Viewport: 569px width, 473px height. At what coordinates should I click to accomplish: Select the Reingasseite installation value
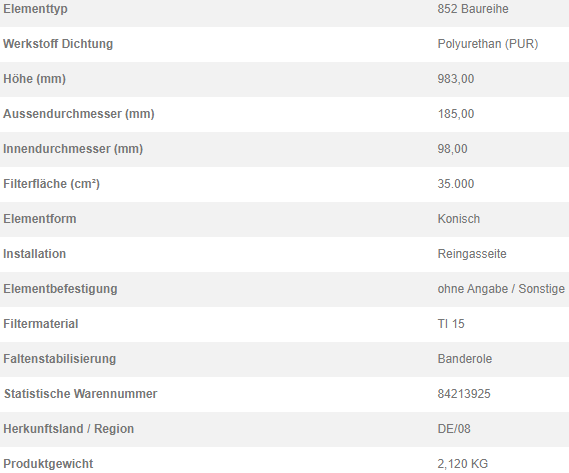pyautogui.click(x=471, y=254)
